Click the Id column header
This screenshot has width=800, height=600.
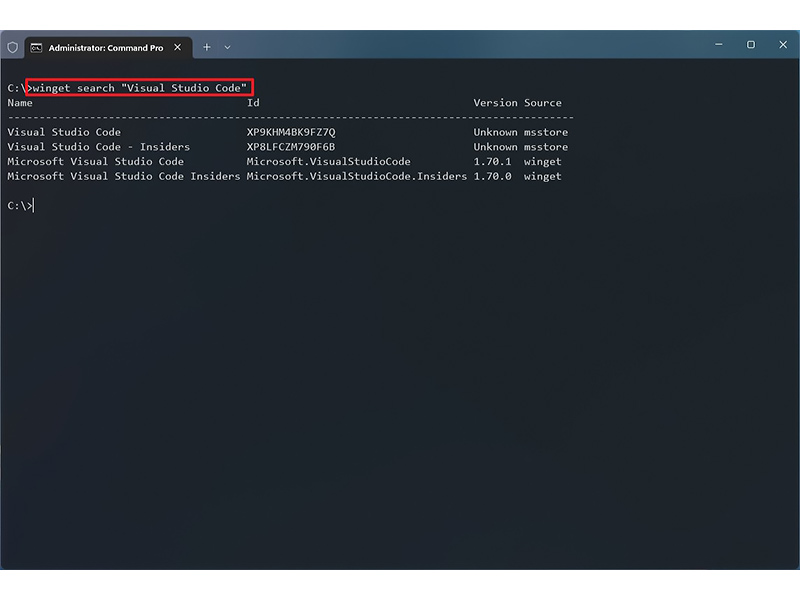253,103
